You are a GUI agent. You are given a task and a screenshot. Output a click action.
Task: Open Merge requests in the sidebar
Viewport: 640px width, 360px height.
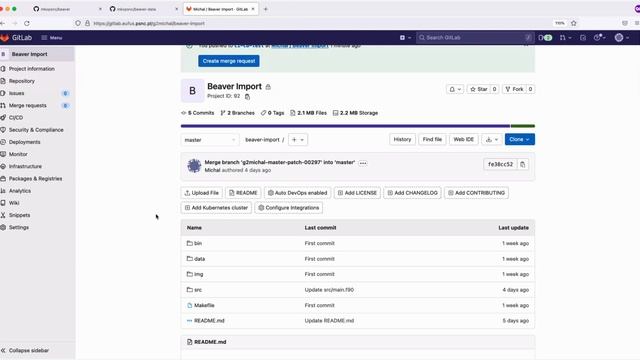[28, 106]
